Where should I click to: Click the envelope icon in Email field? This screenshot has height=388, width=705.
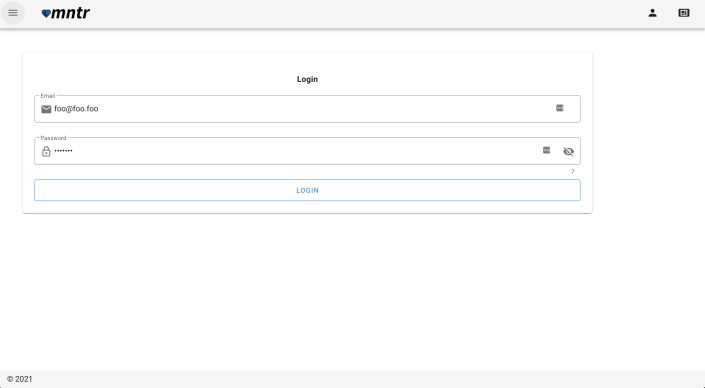(46, 109)
